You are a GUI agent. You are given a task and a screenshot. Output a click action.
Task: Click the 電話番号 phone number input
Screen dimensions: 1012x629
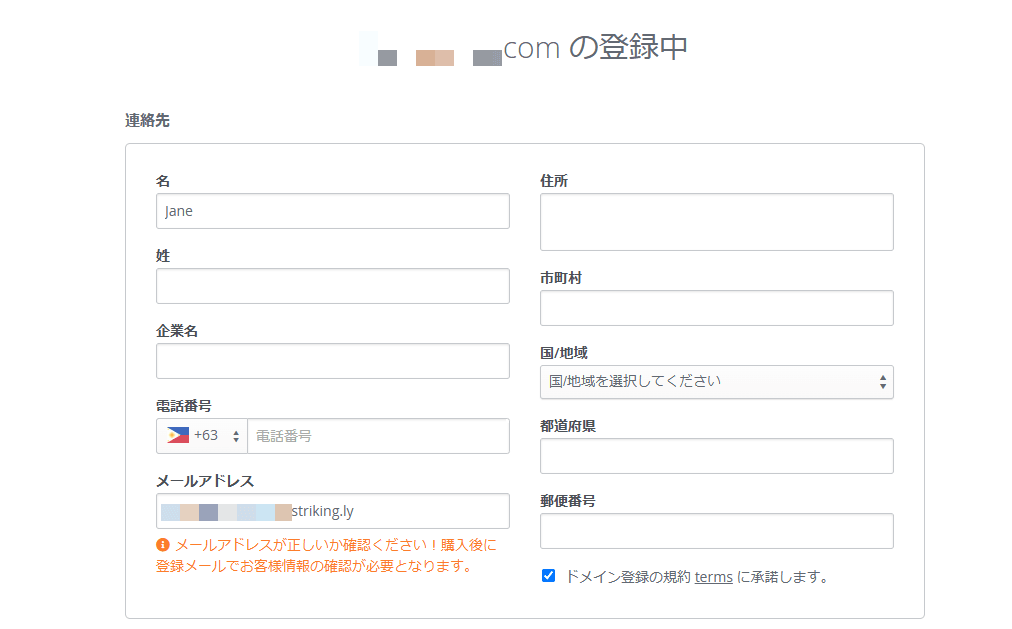click(378, 436)
